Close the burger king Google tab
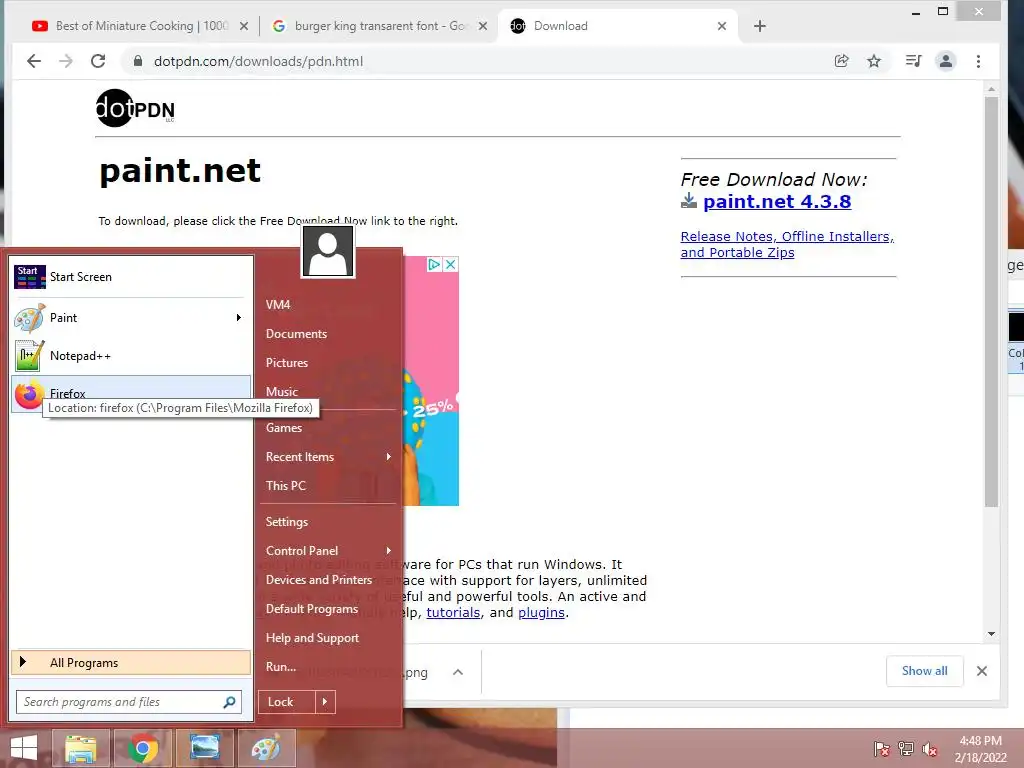Viewport: 1024px width, 768px height. click(483, 26)
